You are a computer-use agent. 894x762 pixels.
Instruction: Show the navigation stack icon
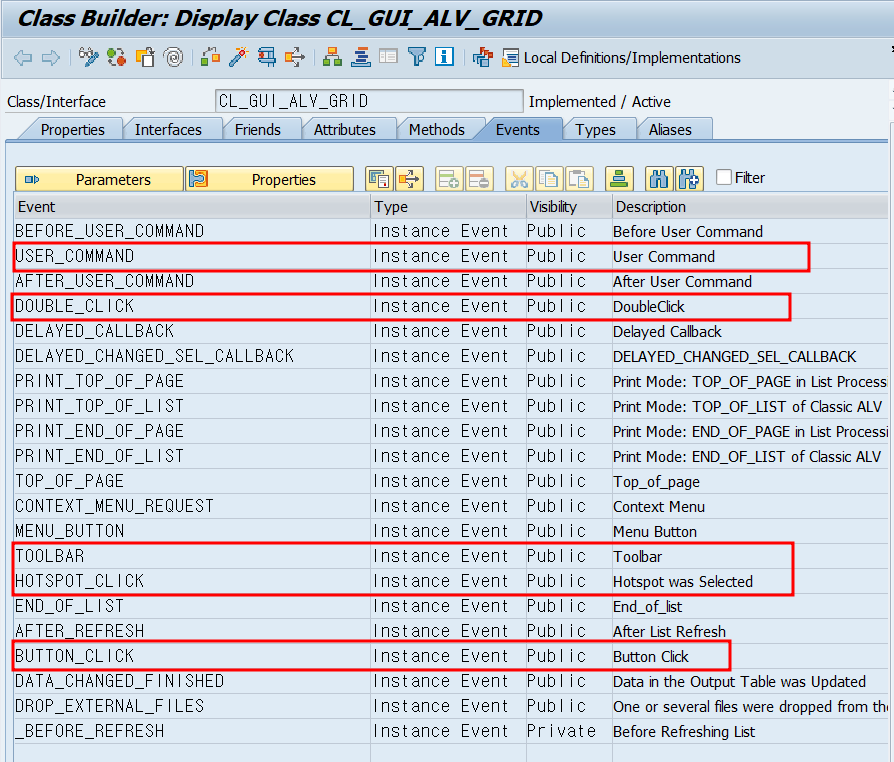[360, 57]
